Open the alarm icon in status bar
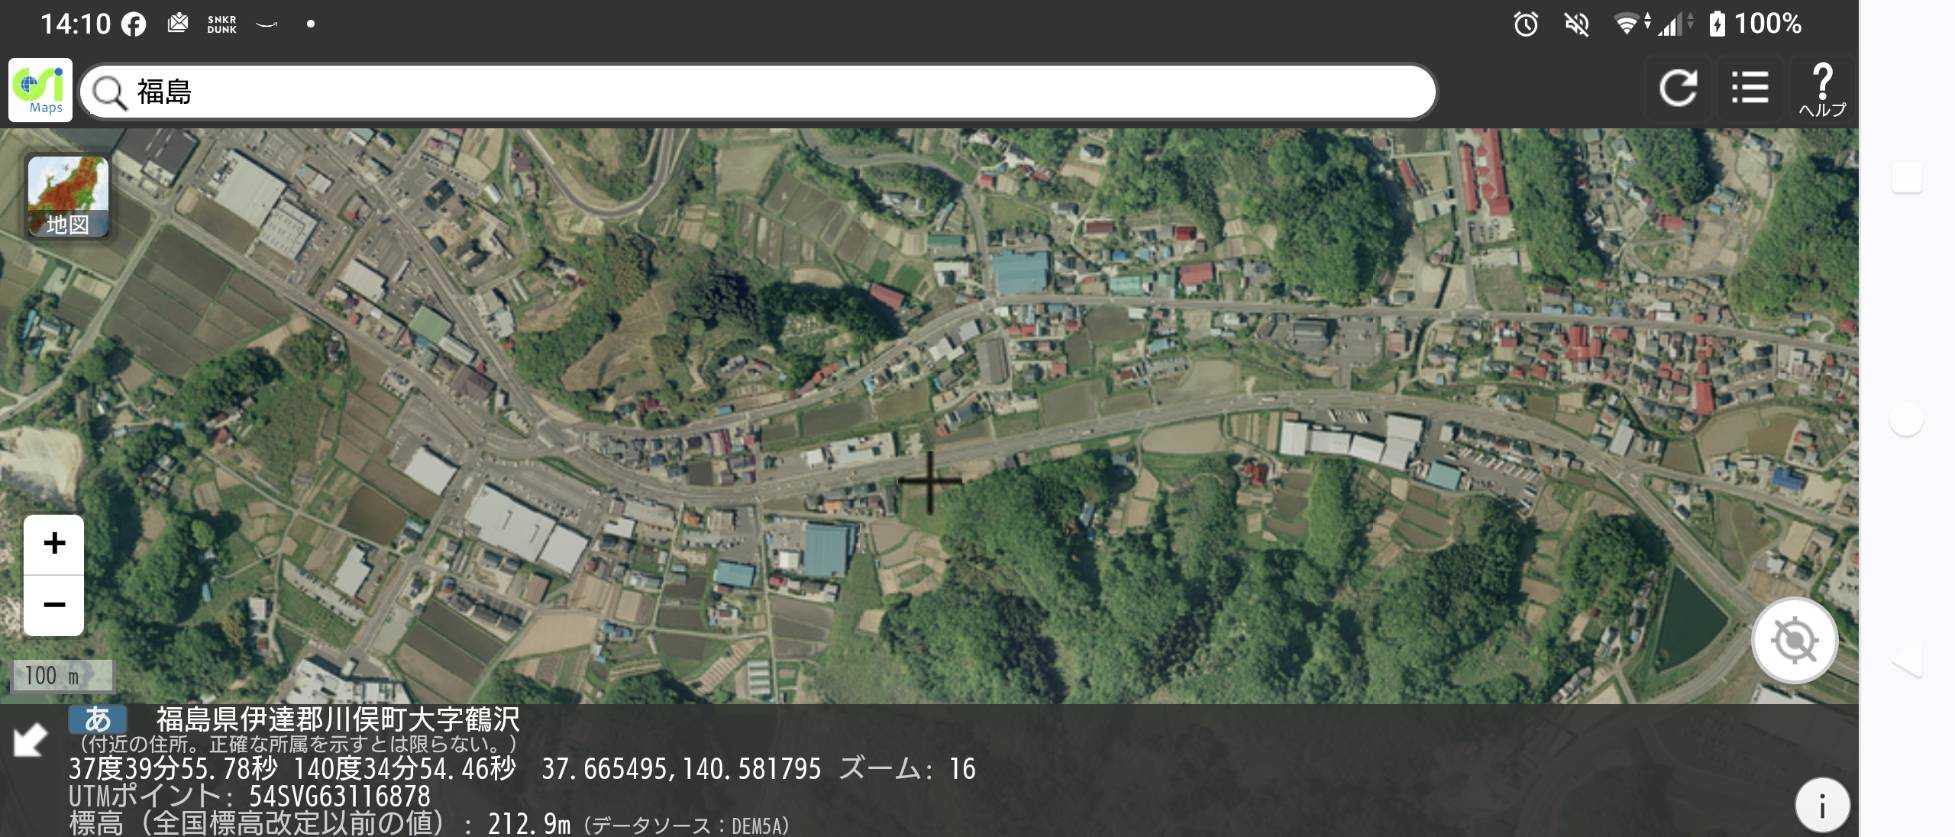This screenshot has width=1955, height=837. (x=1526, y=23)
